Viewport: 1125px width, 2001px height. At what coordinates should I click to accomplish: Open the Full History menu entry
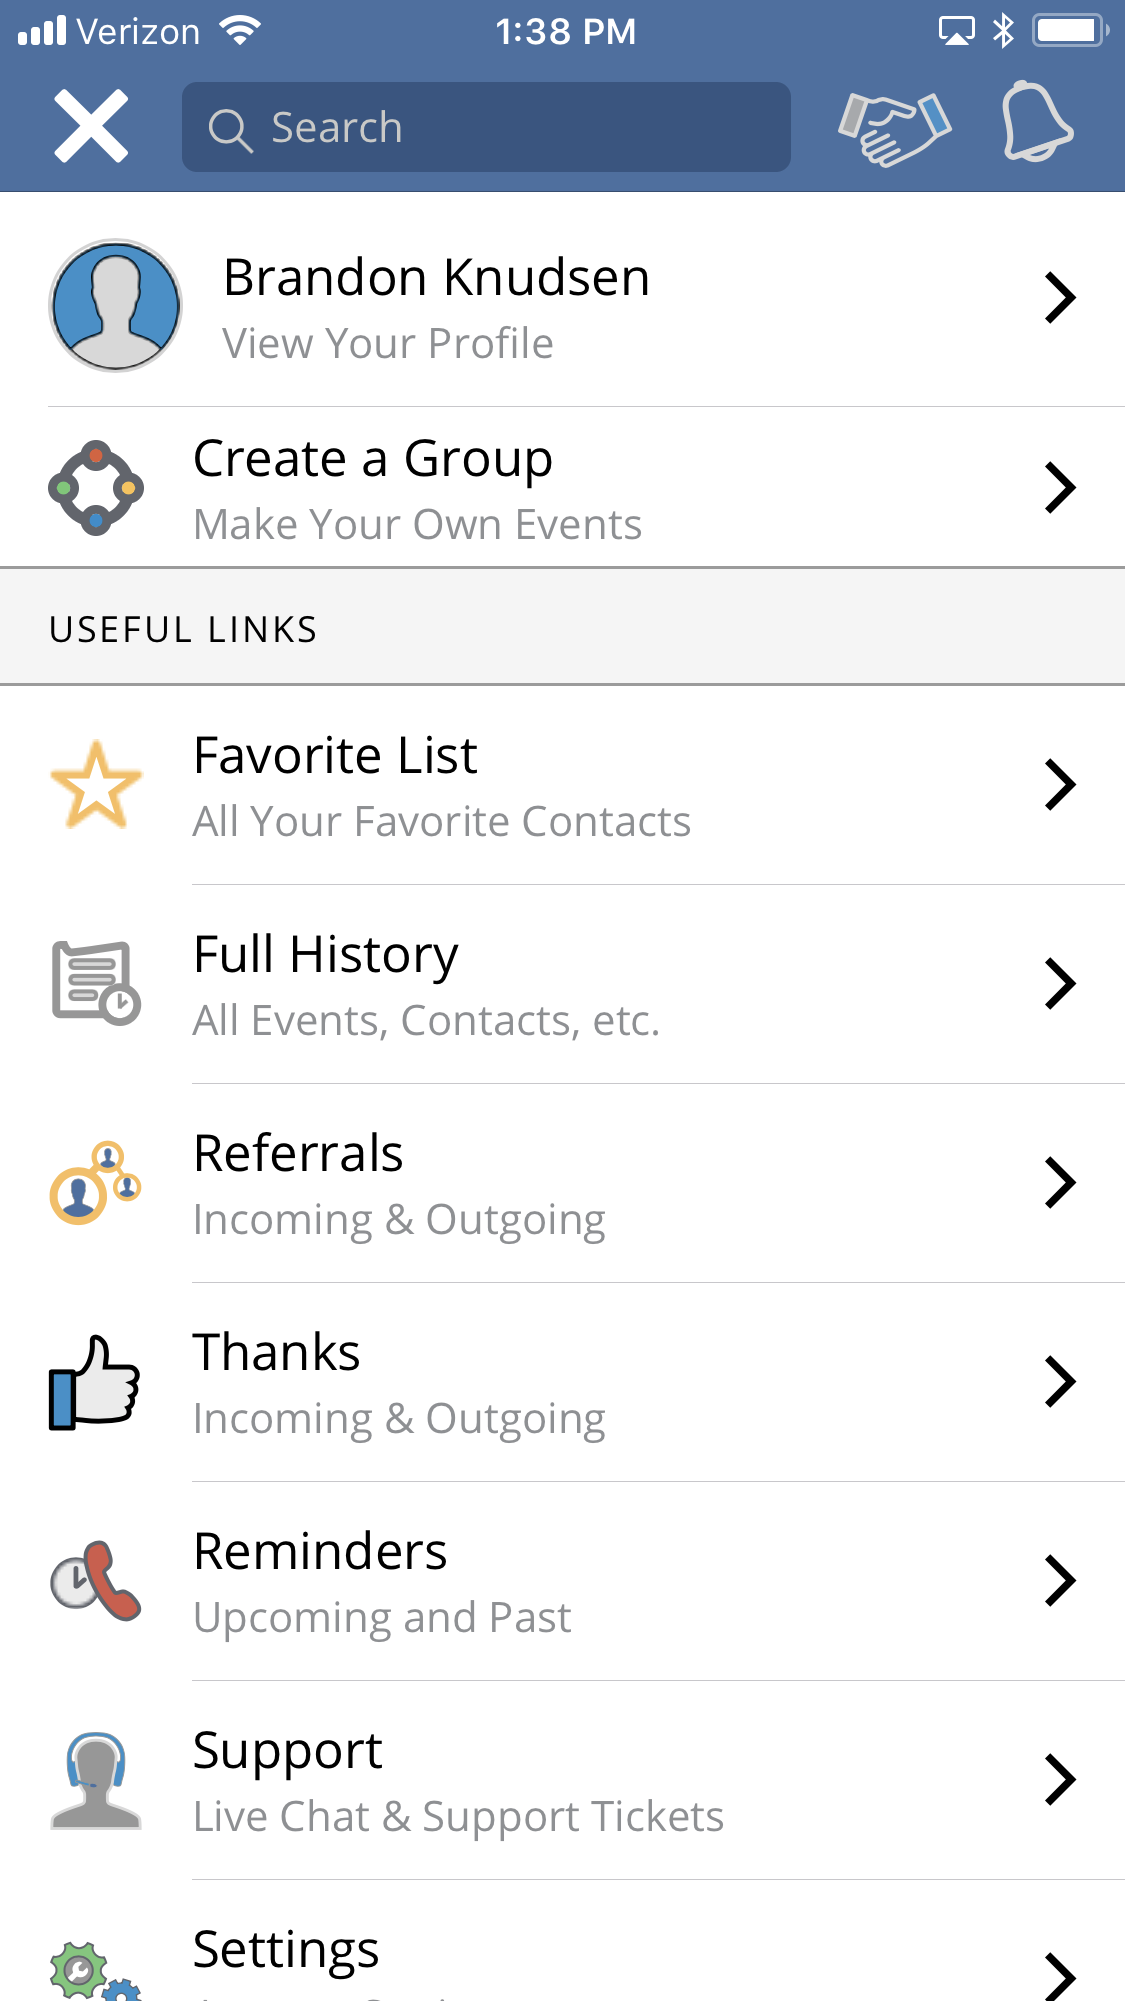click(426, 984)
